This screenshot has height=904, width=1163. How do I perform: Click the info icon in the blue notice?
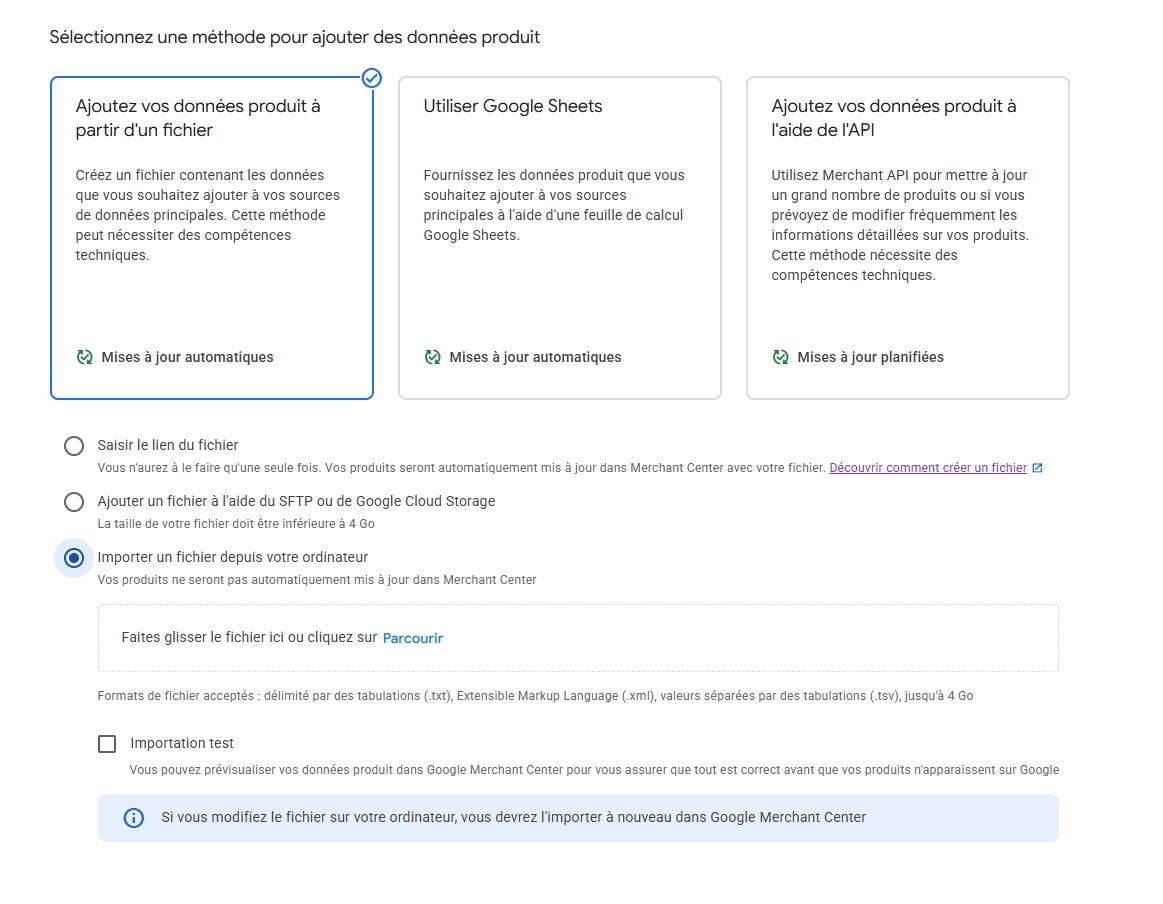tap(133, 818)
